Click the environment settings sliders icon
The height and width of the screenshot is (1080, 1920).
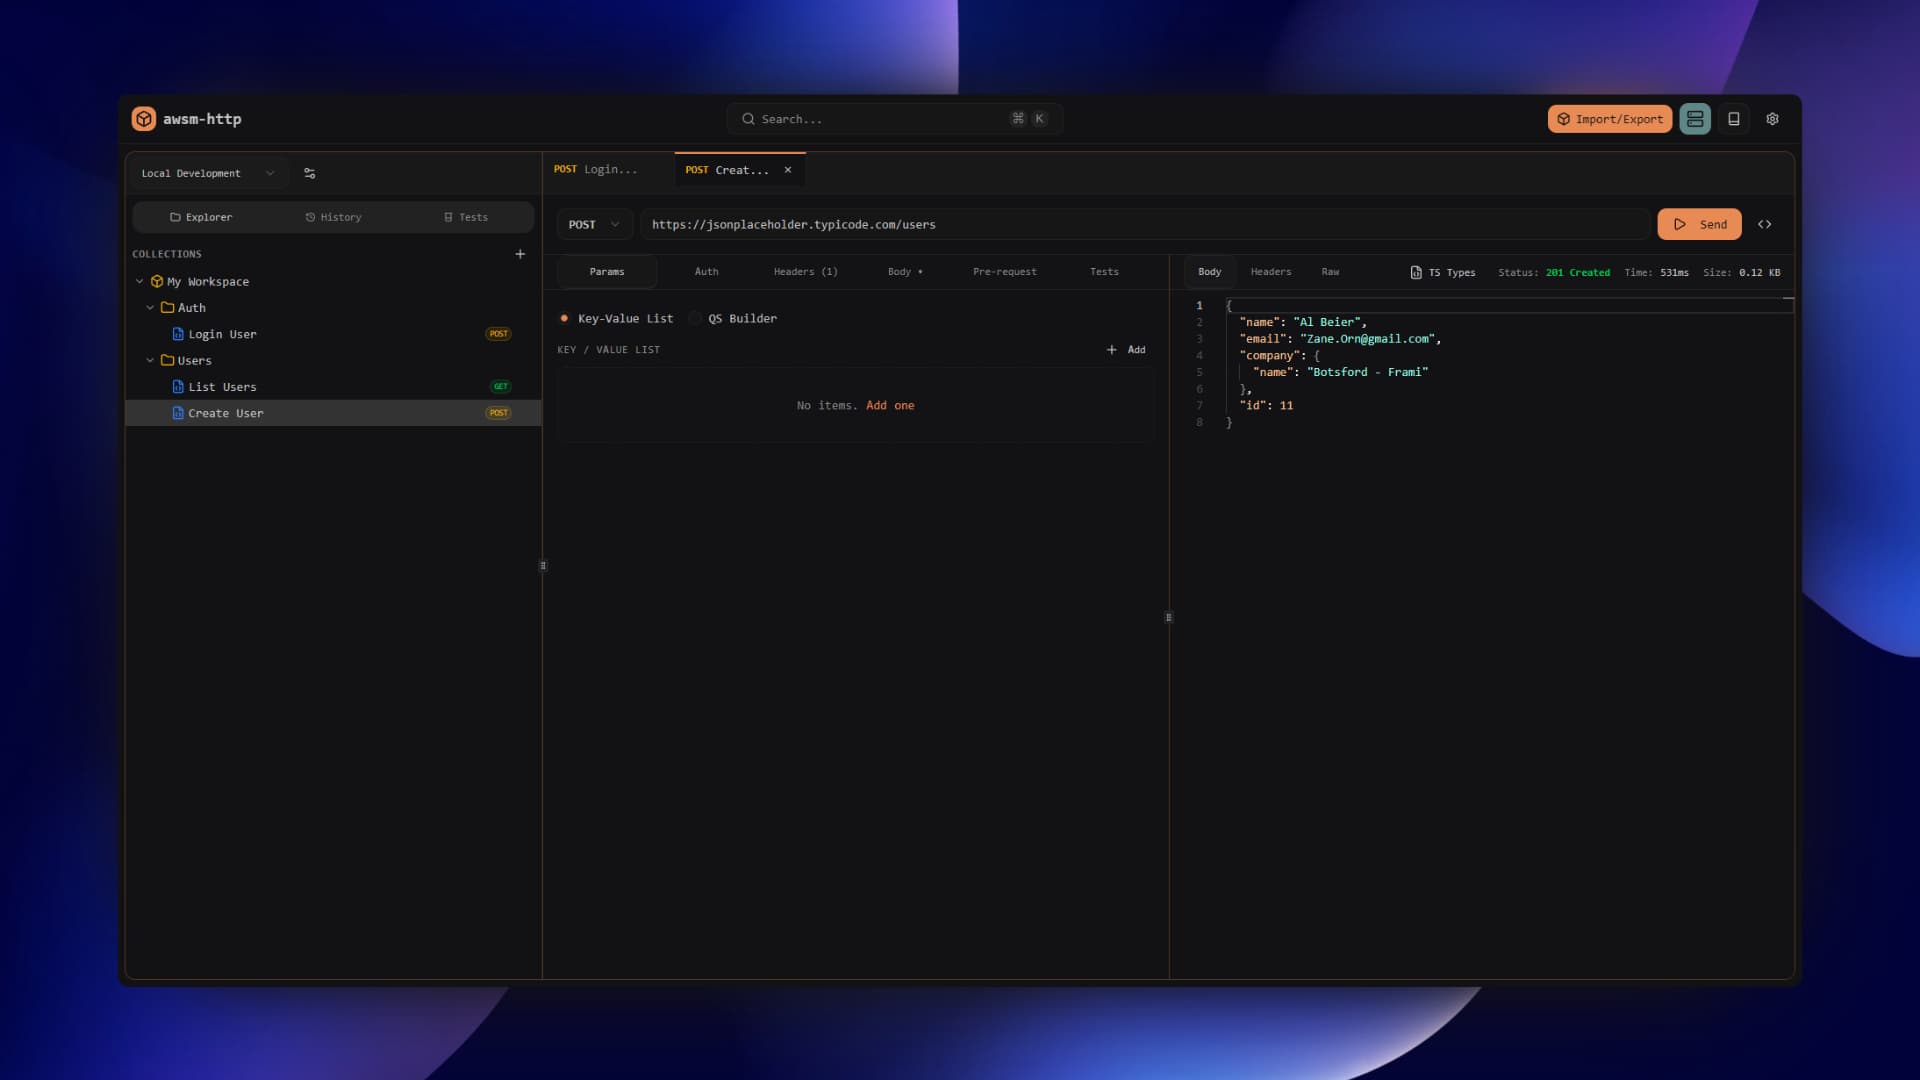coord(309,173)
